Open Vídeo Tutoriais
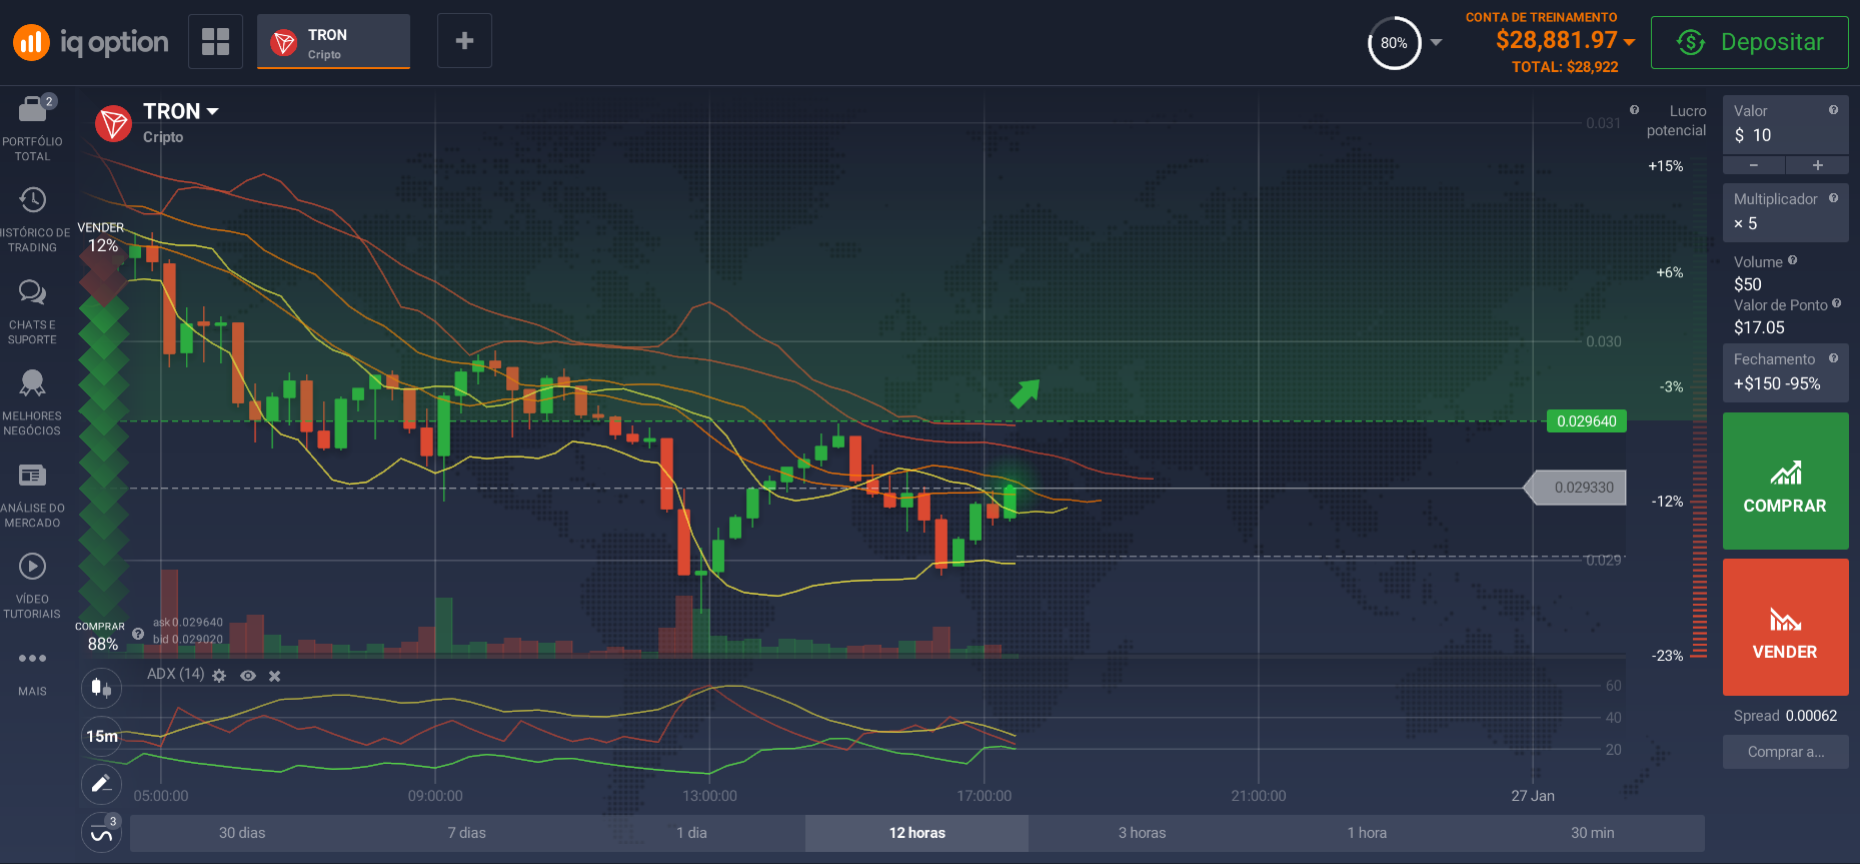Image resolution: width=1860 pixels, height=864 pixels. [x=33, y=586]
